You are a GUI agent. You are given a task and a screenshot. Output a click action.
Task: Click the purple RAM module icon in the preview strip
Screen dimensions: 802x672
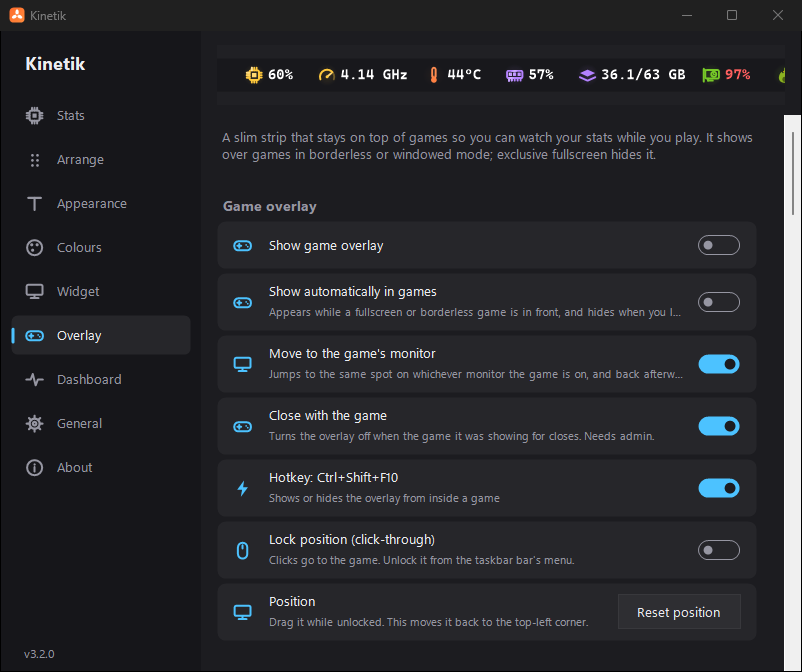[x=515, y=76]
